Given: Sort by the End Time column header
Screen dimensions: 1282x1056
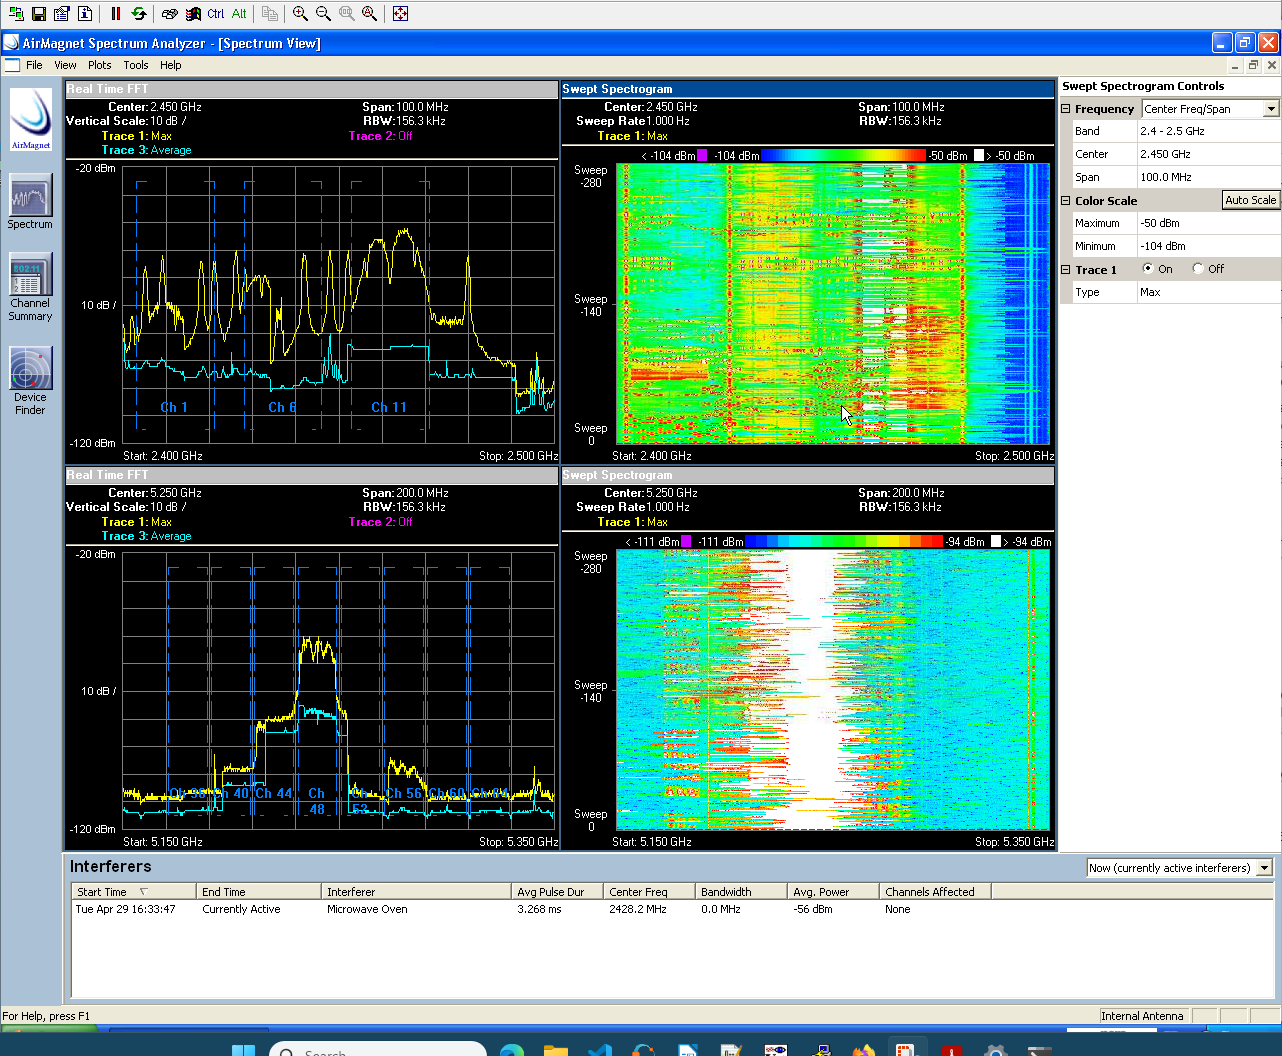Looking at the screenshot, I should [x=258, y=892].
